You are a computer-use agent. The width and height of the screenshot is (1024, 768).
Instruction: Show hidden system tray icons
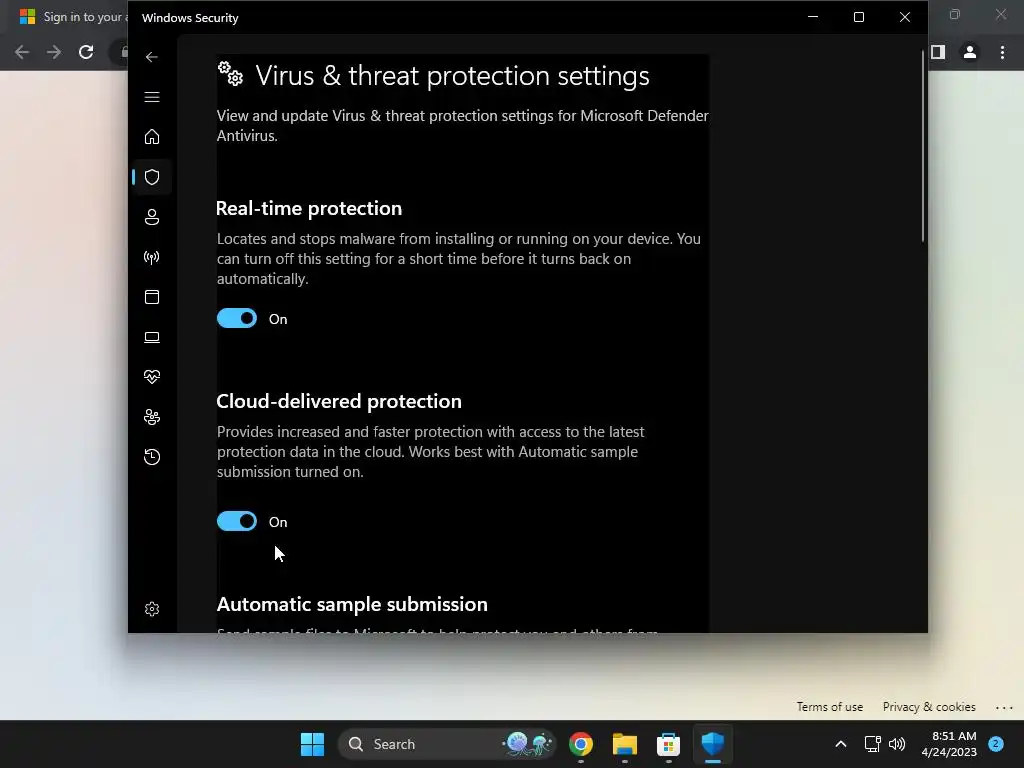840,744
